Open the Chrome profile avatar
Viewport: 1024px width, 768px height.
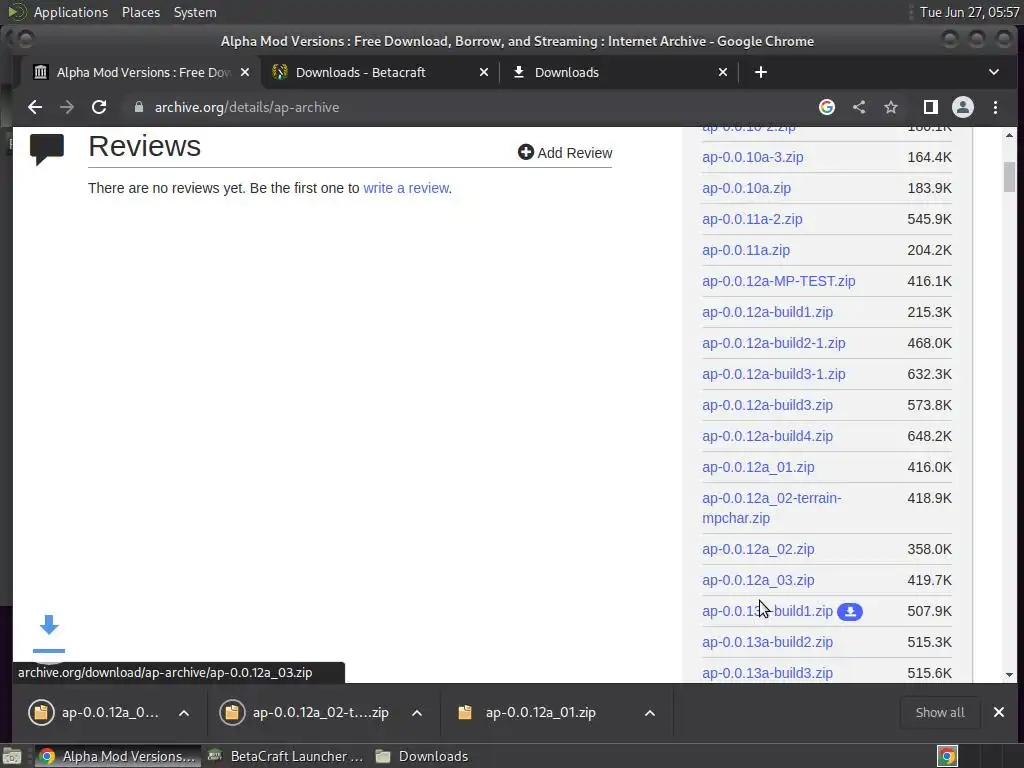963,107
